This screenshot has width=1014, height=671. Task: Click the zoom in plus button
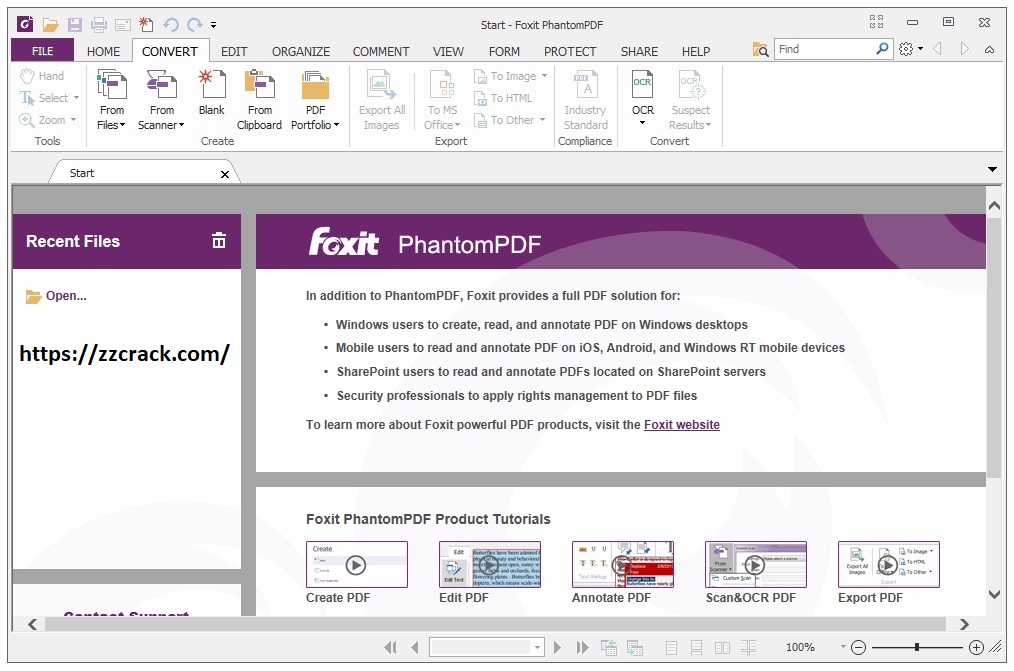[x=976, y=647]
